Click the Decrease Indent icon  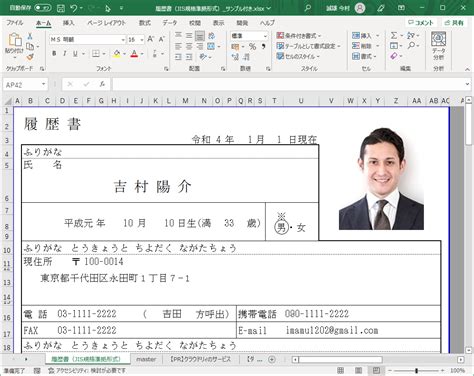tap(178, 57)
